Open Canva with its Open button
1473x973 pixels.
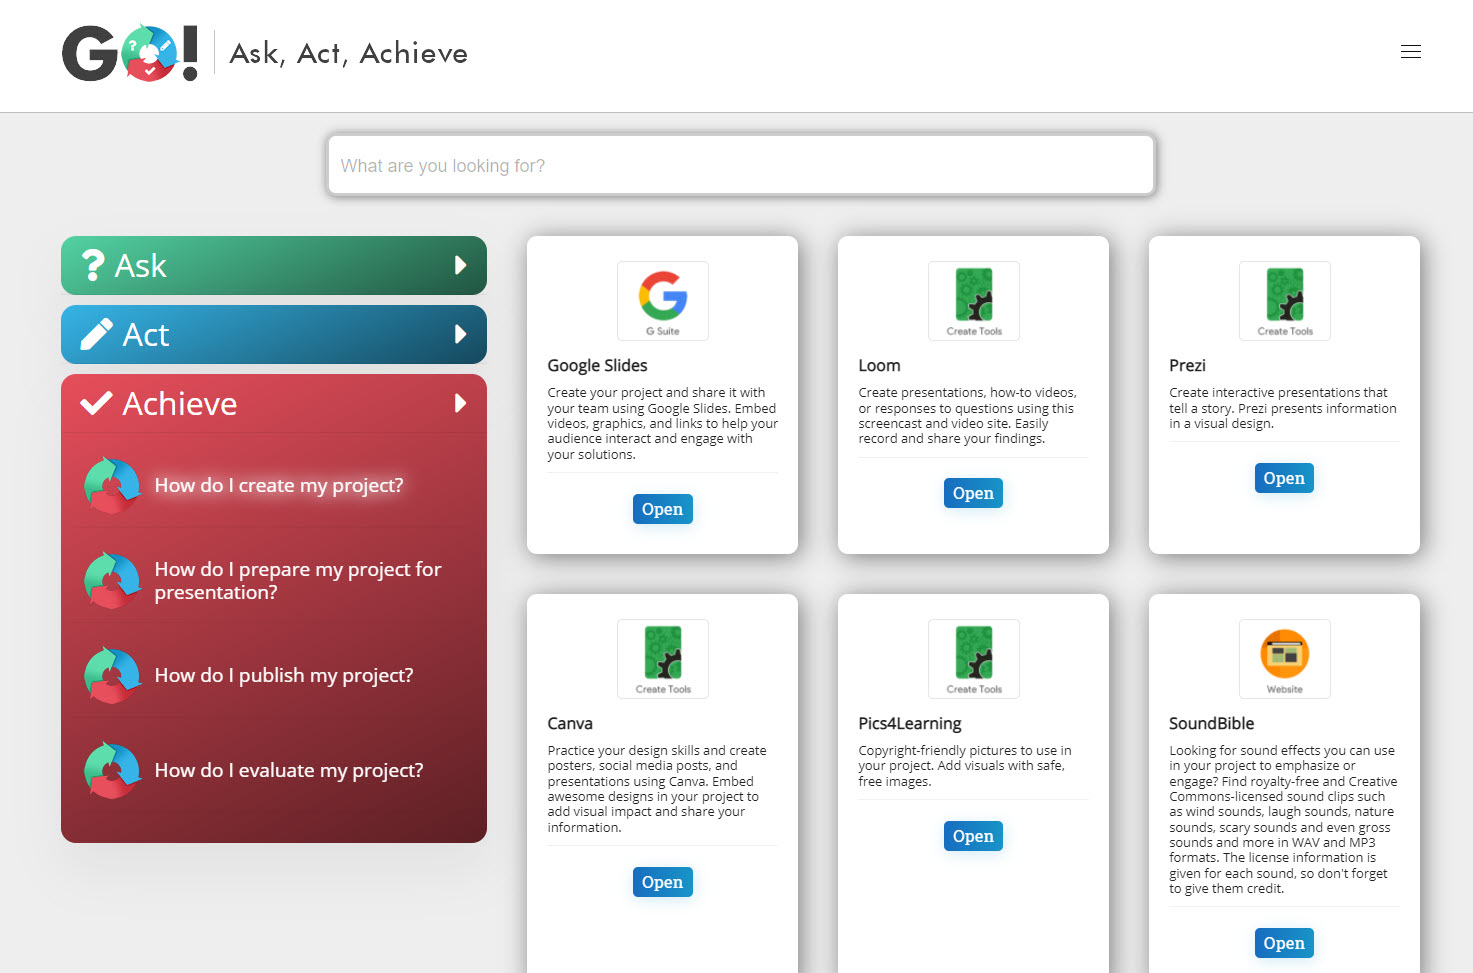(x=663, y=882)
